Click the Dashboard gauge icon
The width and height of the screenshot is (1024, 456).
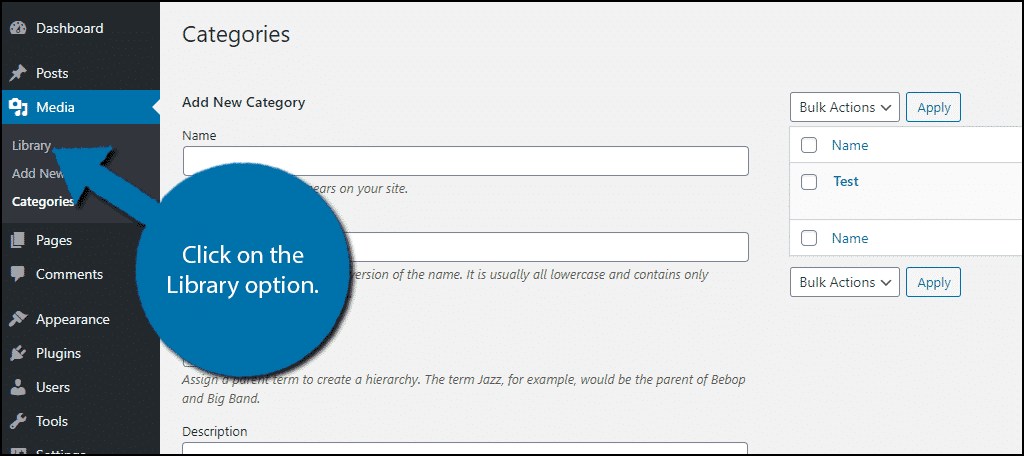[x=19, y=28]
